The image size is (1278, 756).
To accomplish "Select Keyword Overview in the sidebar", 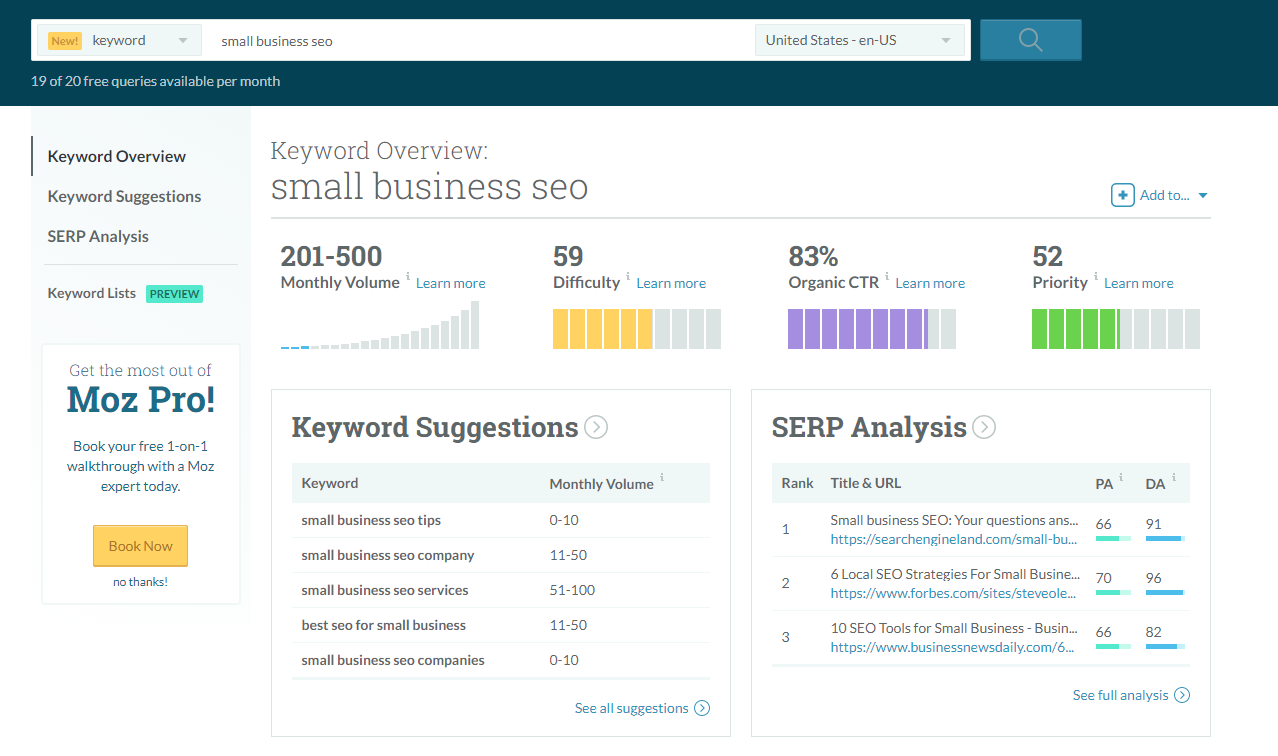I will pyautogui.click(x=117, y=156).
